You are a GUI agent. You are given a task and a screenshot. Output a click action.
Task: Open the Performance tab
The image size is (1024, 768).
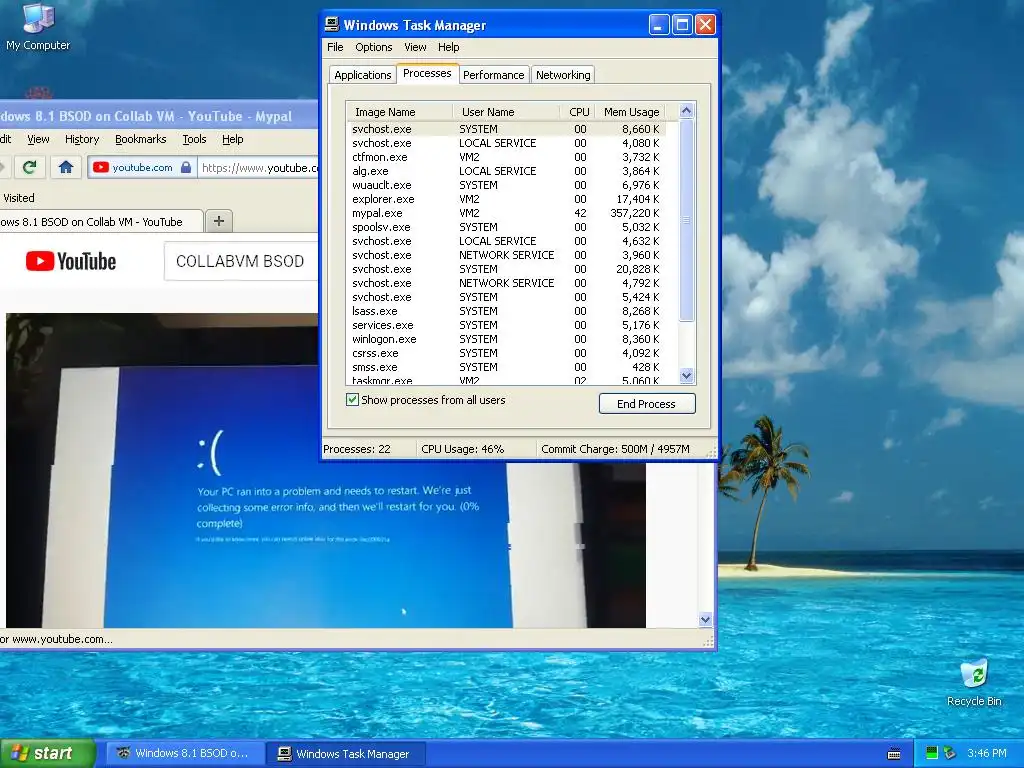tap(493, 75)
